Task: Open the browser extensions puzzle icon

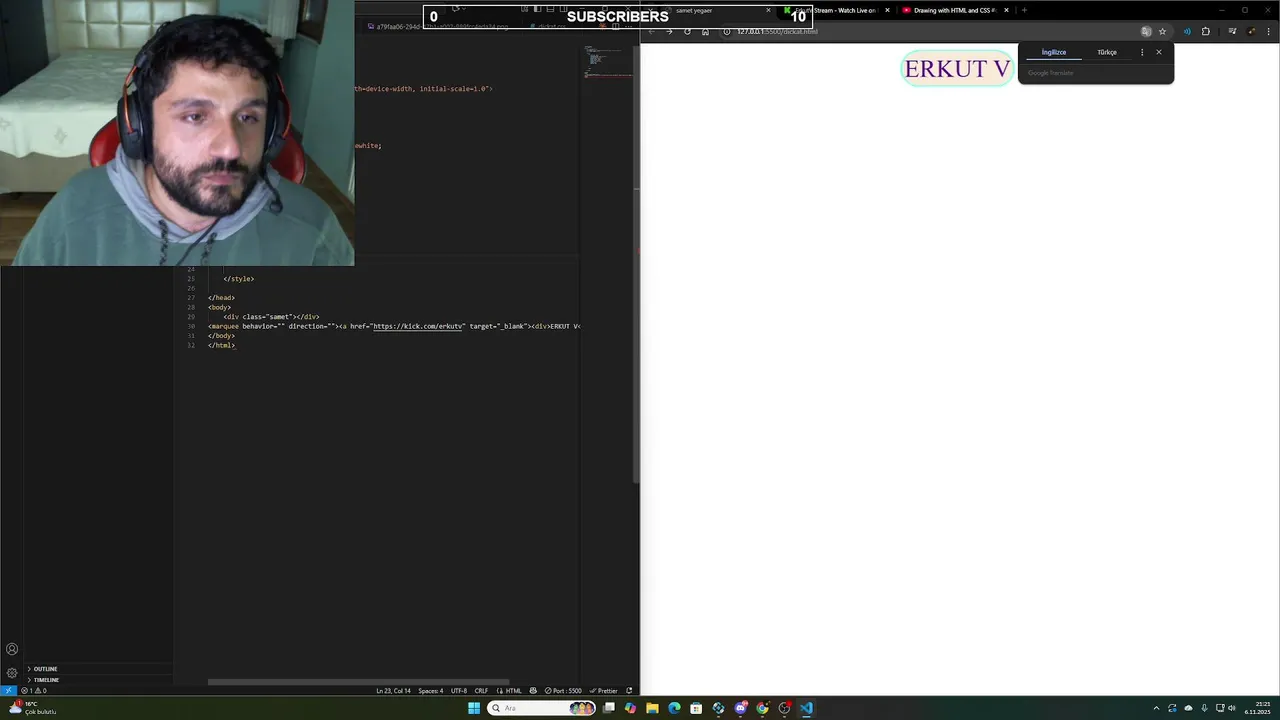Action: 1205,31
